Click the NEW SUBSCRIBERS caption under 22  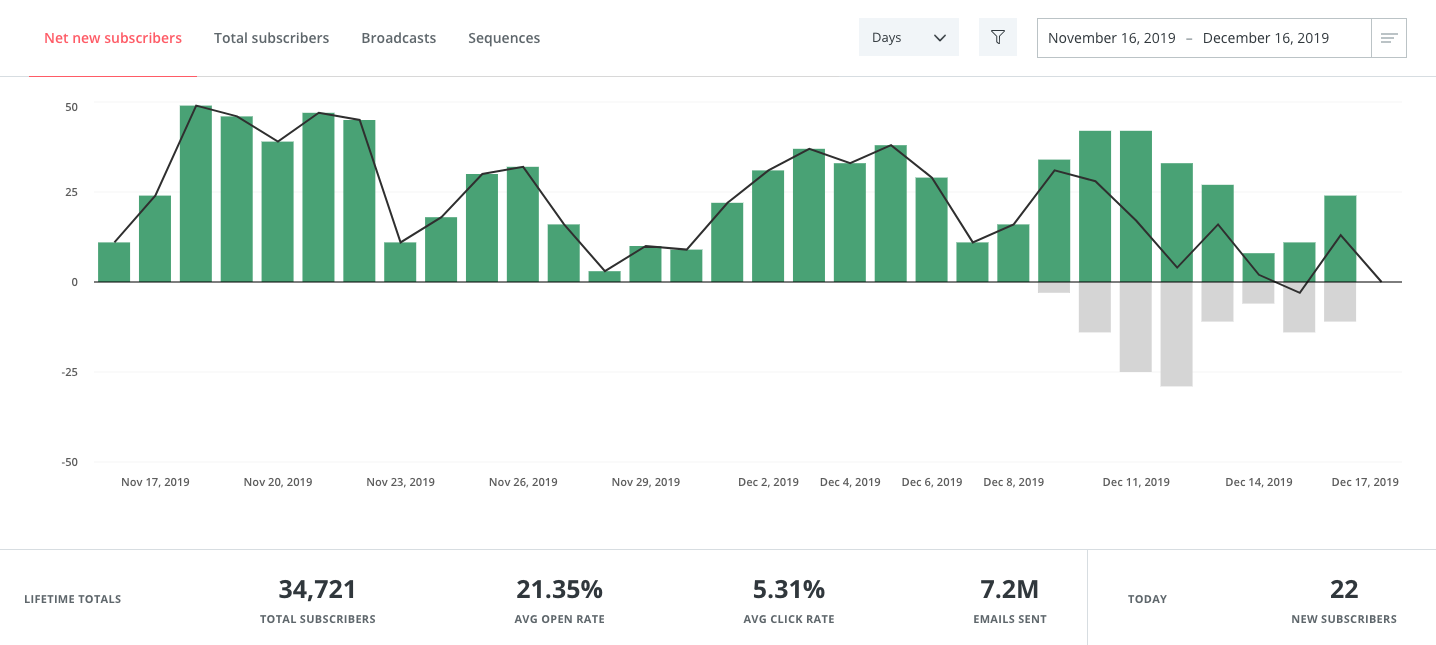click(1344, 620)
